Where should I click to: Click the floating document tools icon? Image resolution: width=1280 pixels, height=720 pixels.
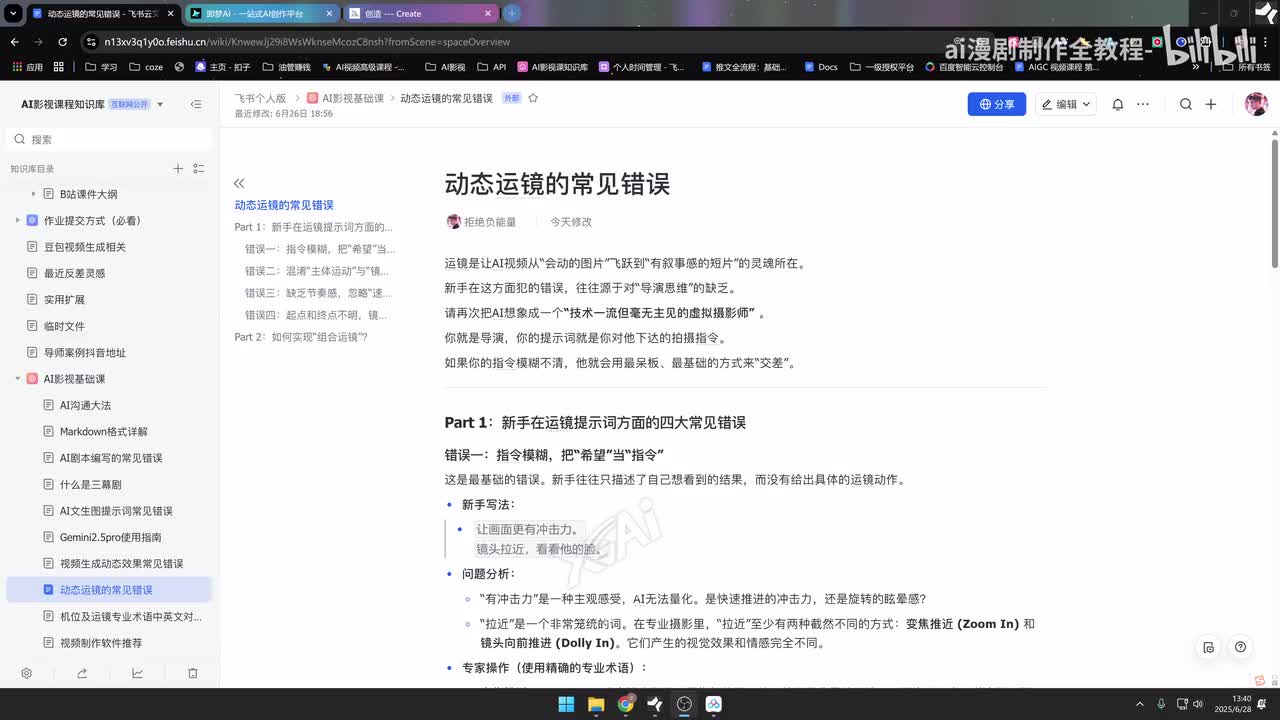click(1209, 647)
